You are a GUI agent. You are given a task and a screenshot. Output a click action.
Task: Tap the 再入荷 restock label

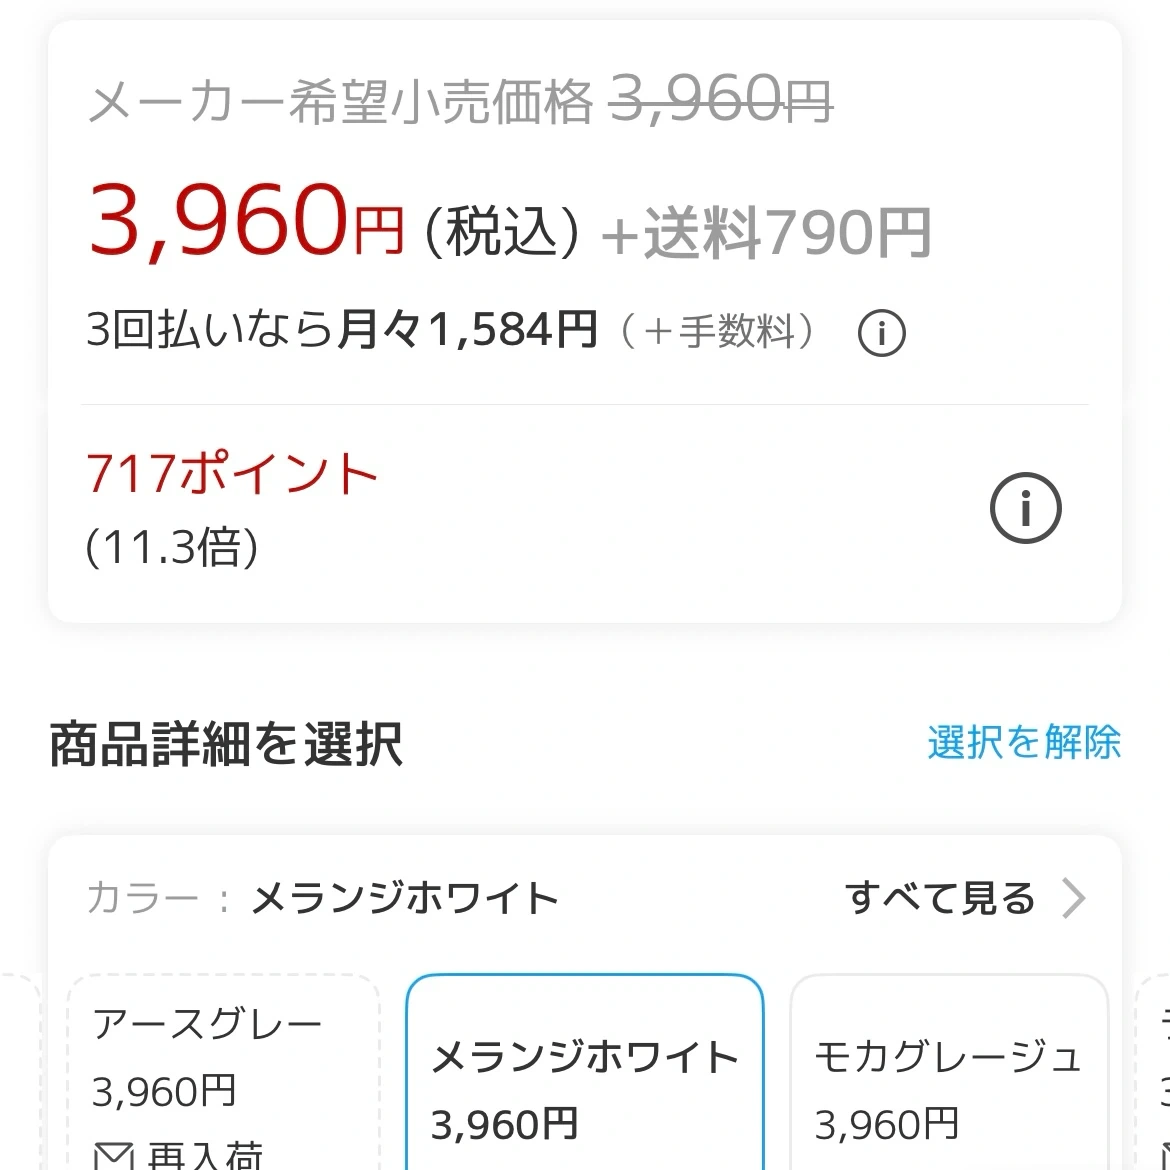pos(205,1156)
